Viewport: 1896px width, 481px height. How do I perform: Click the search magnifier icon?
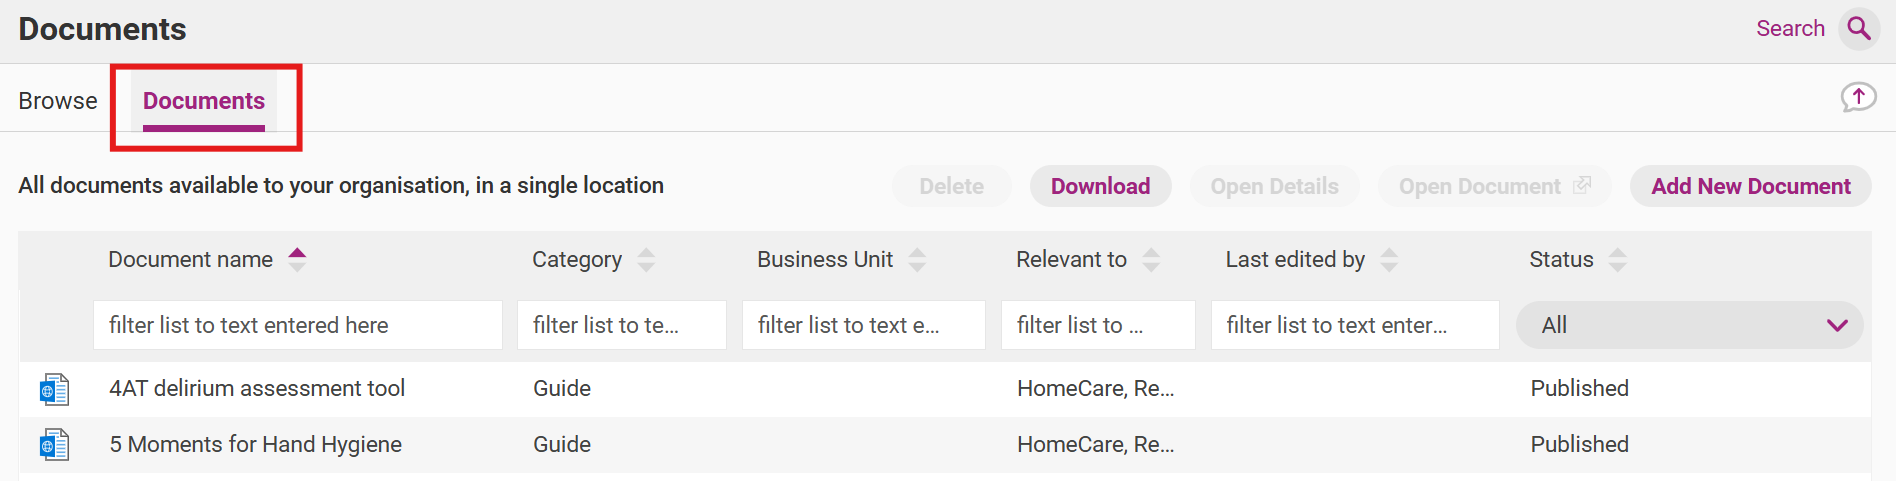(1859, 28)
